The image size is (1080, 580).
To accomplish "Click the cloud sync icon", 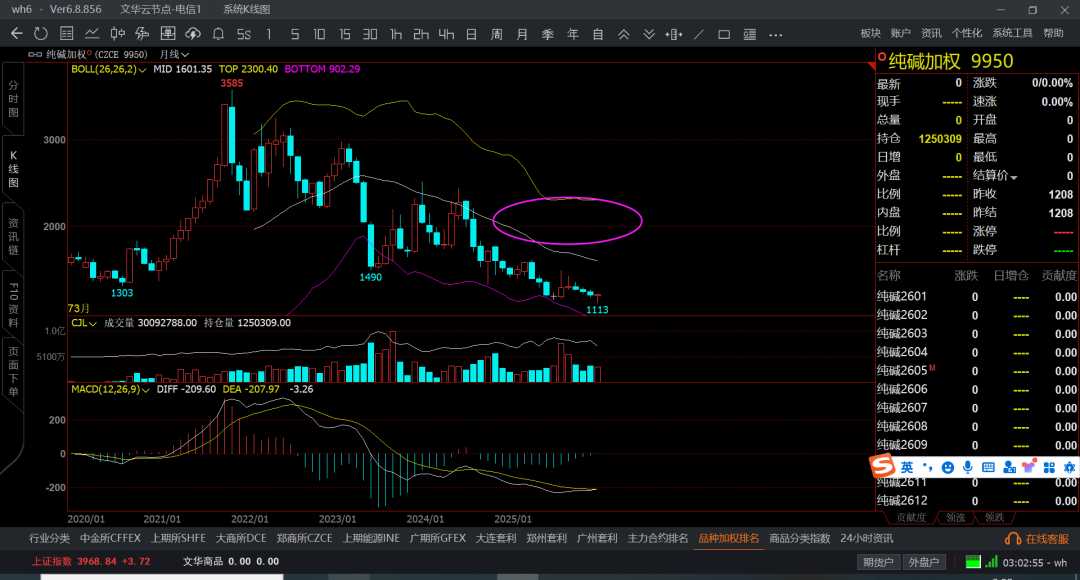I will (193, 34).
